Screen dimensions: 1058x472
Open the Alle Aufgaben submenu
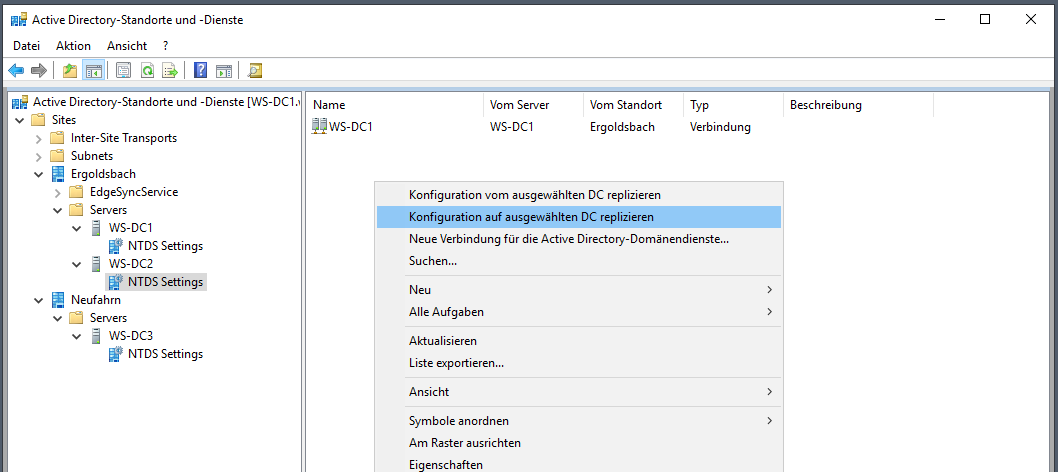578,312
